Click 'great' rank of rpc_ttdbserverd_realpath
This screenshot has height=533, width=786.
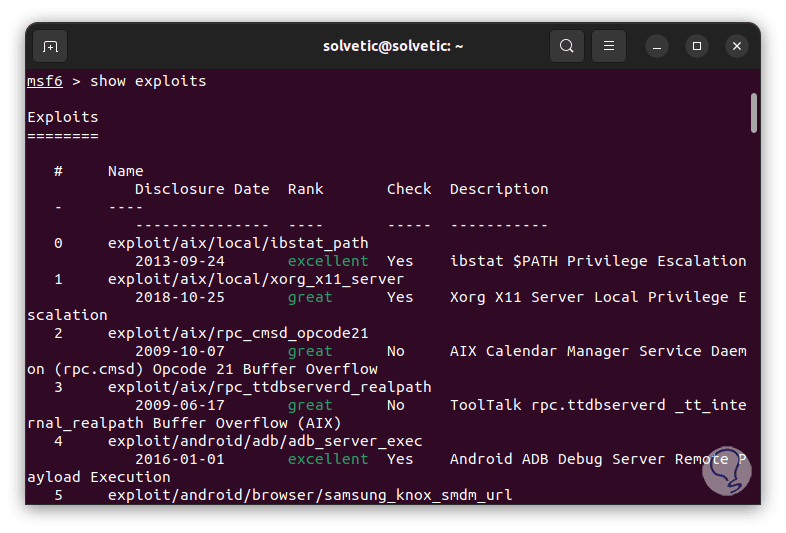click(x=310, y=407)
